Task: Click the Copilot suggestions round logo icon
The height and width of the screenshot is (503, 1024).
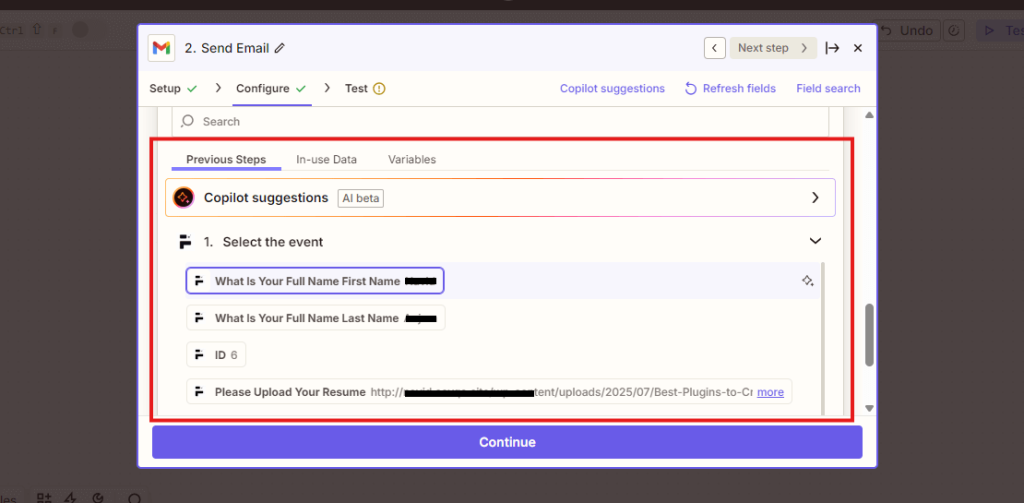Action: click(184, 197)
